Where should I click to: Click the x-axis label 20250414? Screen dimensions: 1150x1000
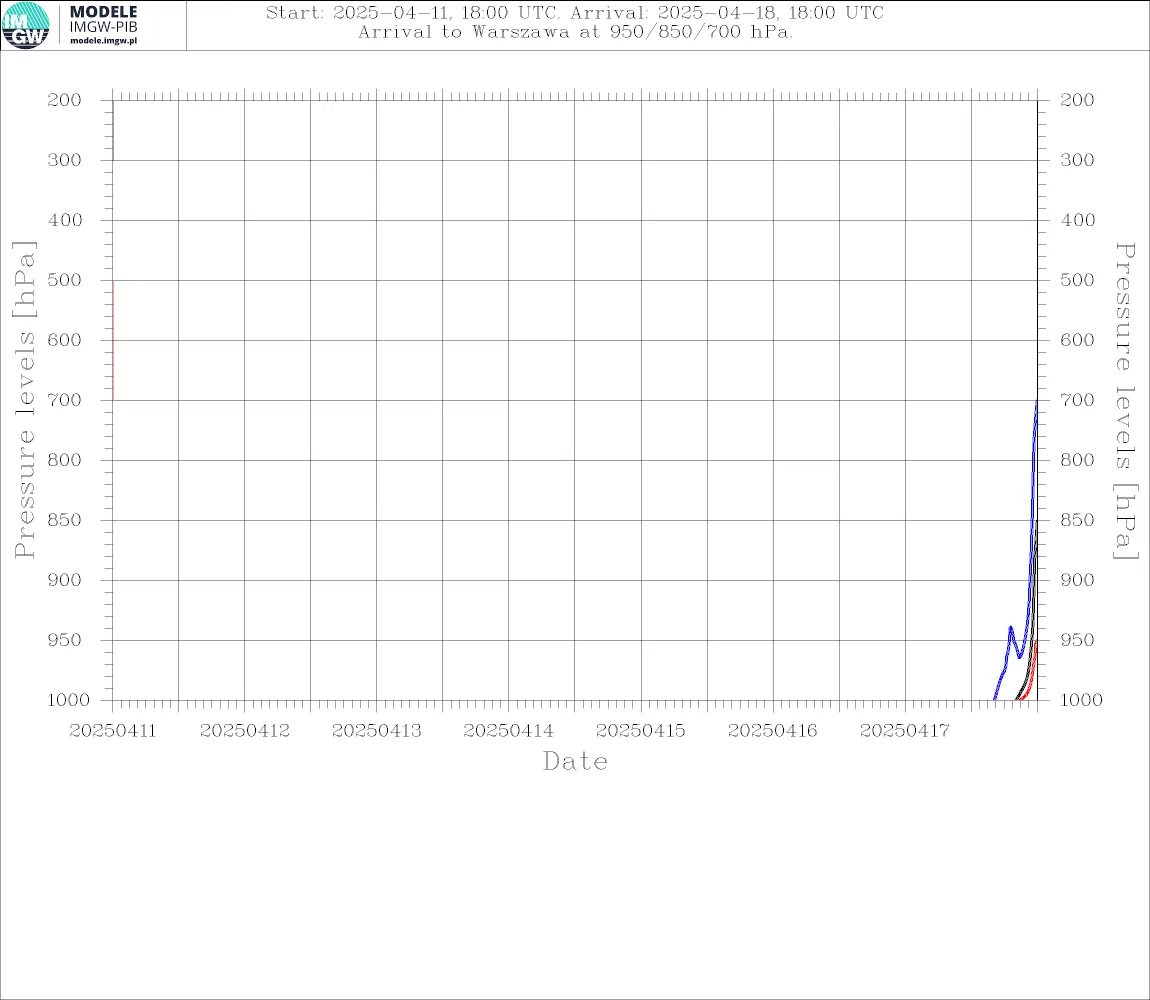point(509,731)
